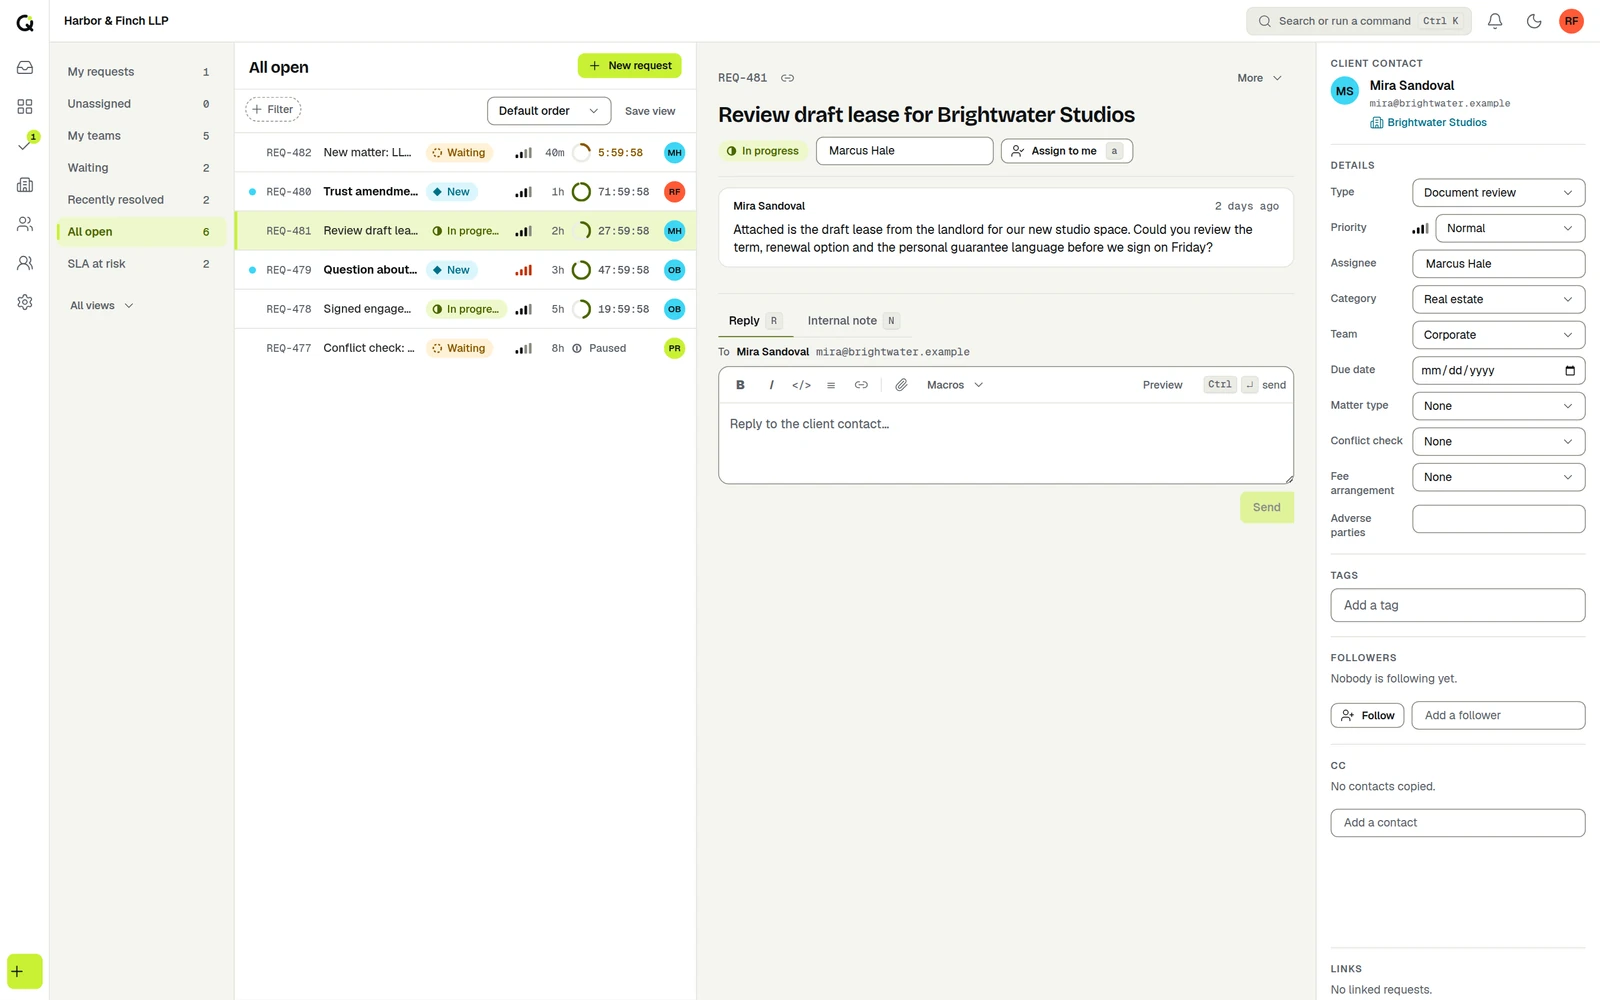Click the Add a tag field
1600x1000 pixels.
[1458, 605]
